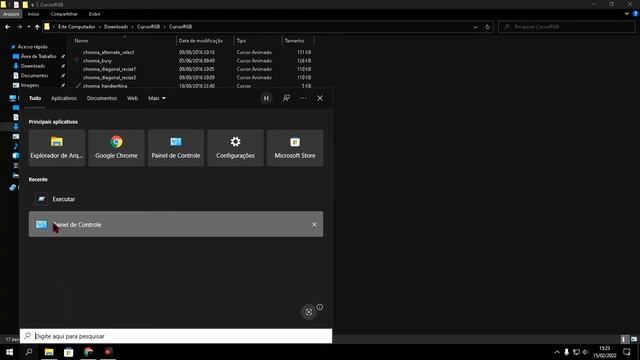The width and height of the screenshot is (640, 360).
Task: Open the notification center icon
Action: pos(627,352)
